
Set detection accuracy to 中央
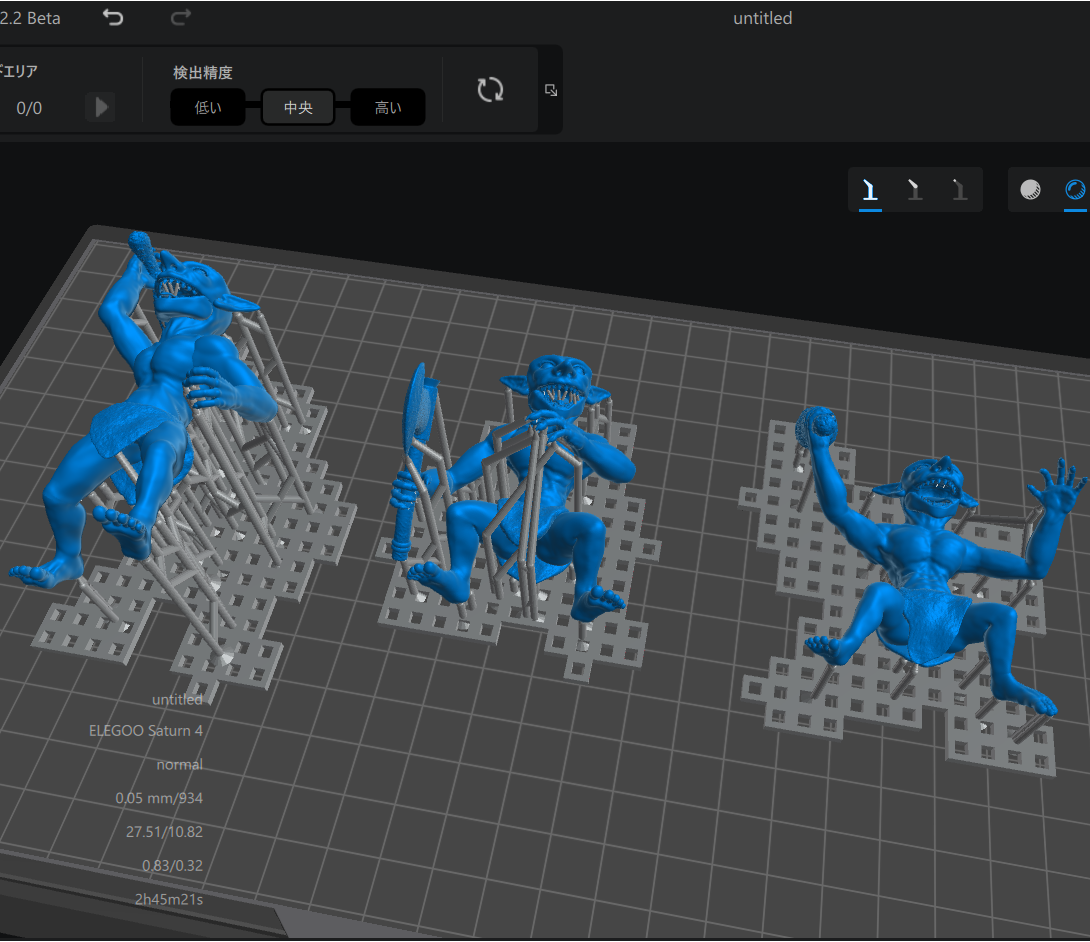pos(298,108)
